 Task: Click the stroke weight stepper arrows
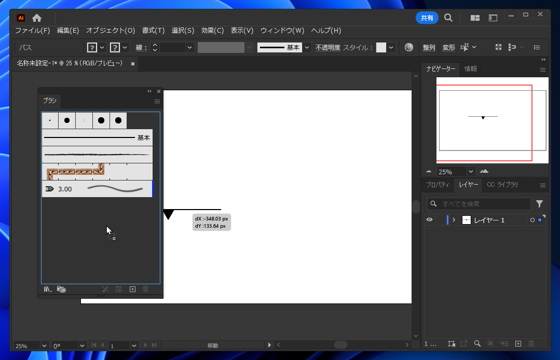tap(155, 47)
